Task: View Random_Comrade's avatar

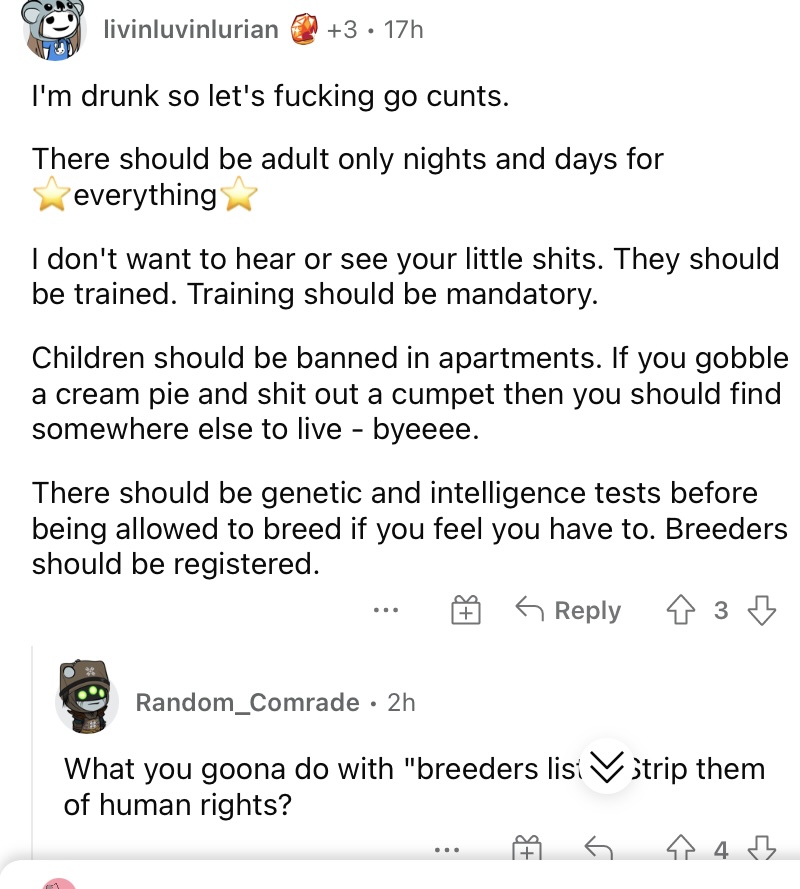Action: click(86, 696)
